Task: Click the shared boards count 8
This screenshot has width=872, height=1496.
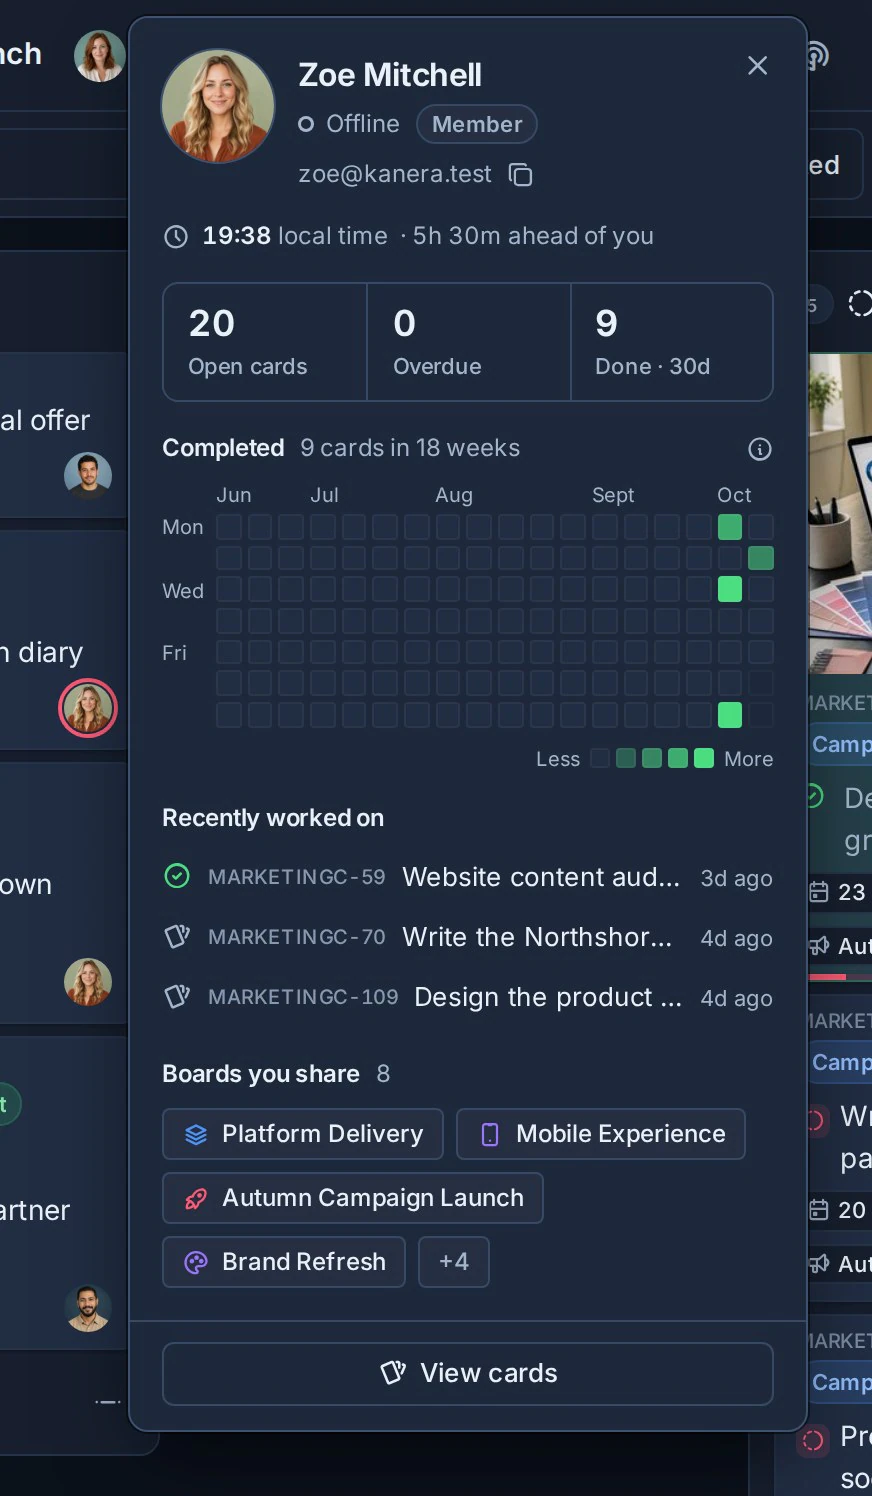Action: 383,1074
